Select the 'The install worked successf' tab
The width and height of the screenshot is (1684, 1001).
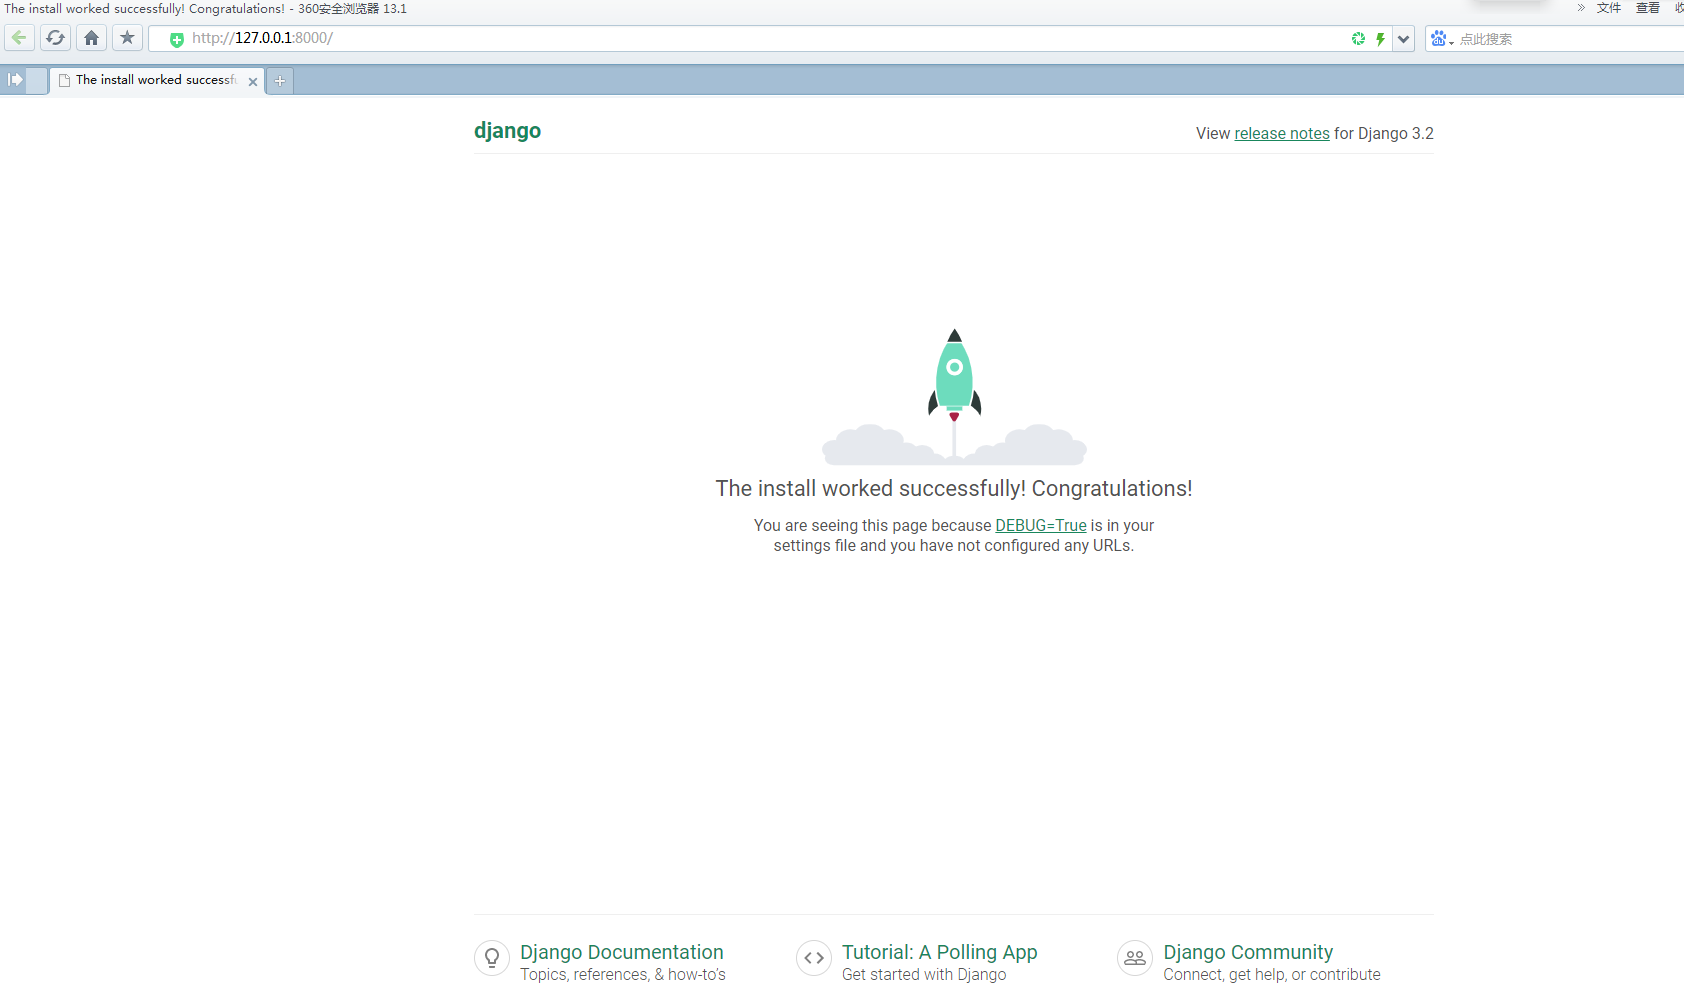(x=155, y=80)
